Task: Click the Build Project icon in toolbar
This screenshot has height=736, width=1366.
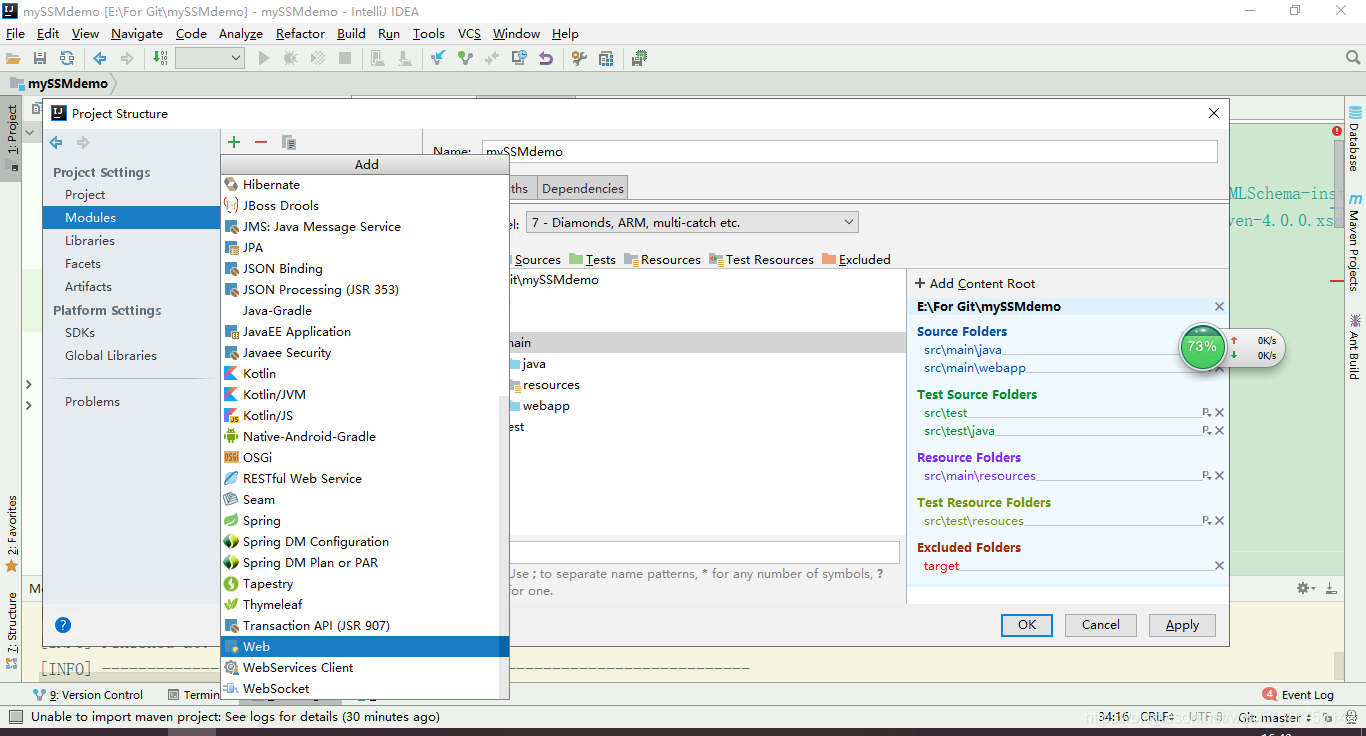Action: tap(161, 59)
